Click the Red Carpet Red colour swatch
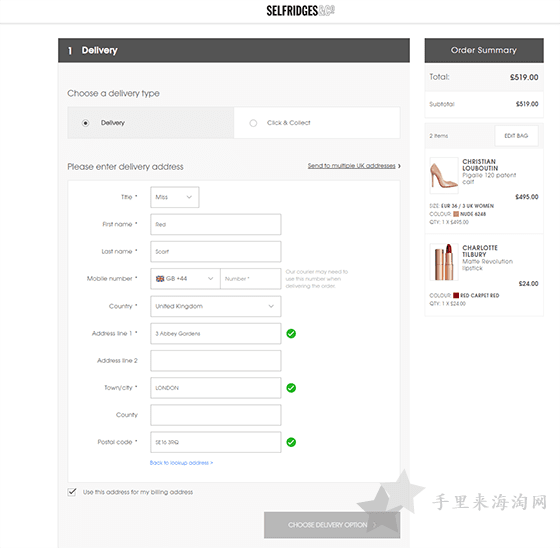Viewport: 560px width, 548px height. (456, 295)
